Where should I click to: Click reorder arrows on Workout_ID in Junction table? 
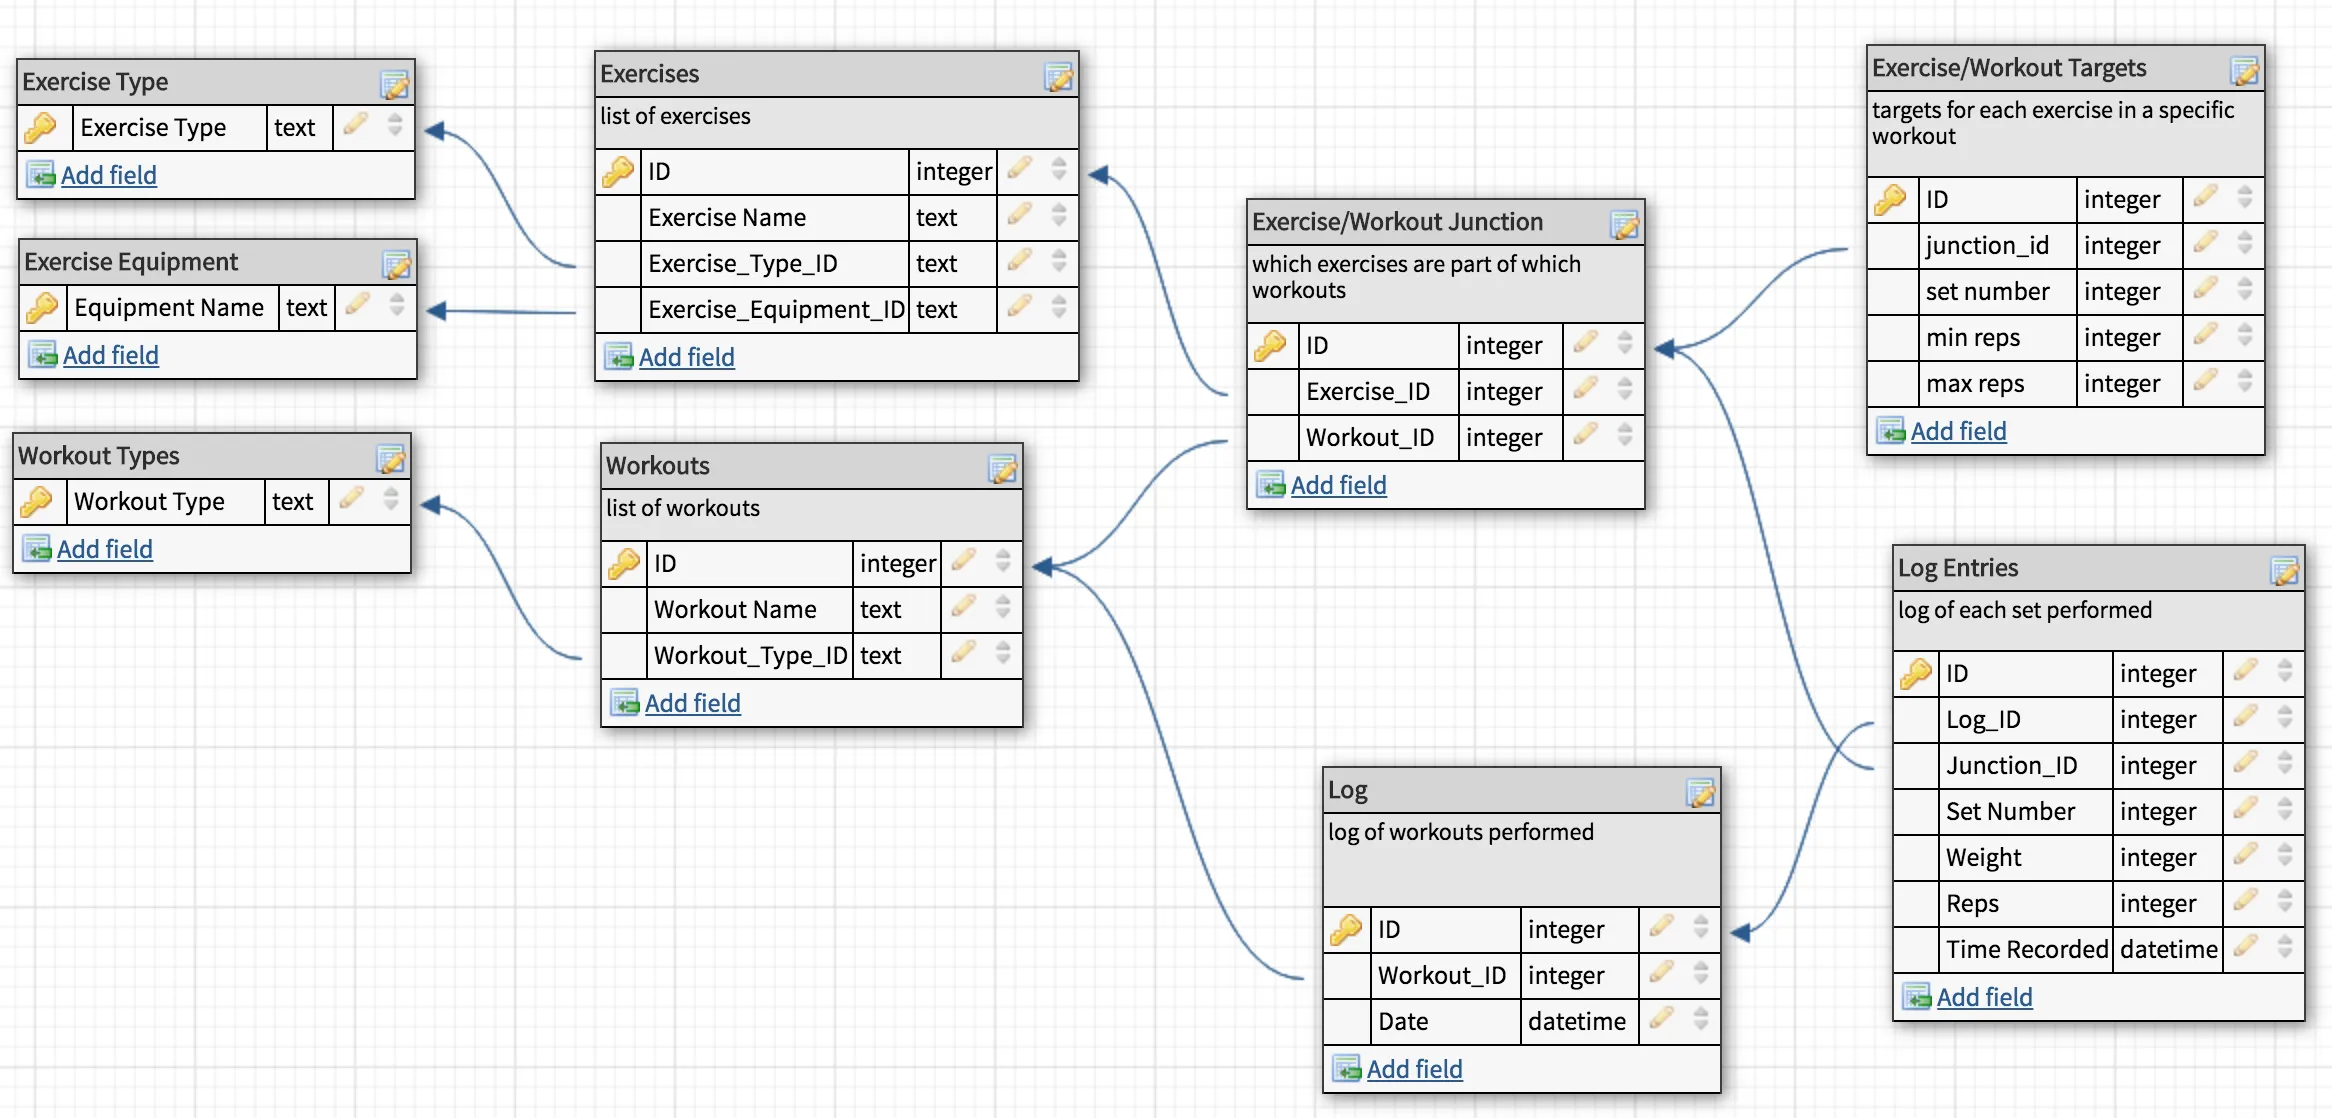click(x=1625, y=435)
